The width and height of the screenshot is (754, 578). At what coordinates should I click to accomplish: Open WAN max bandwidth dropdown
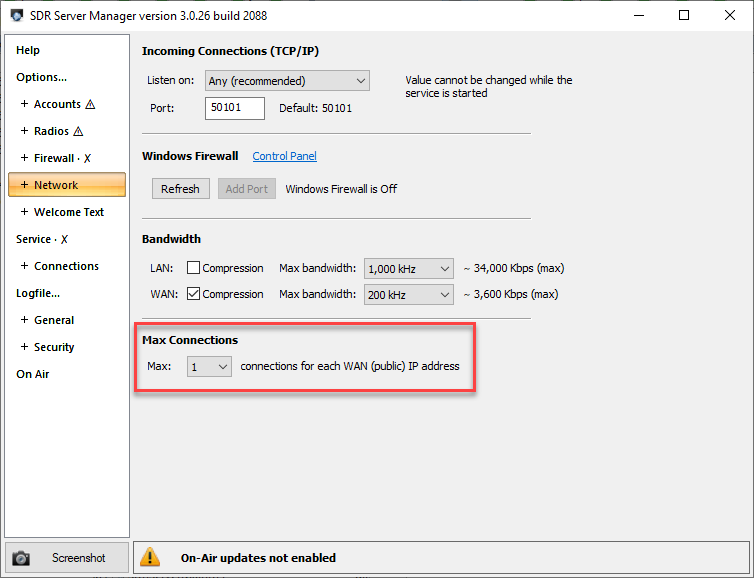click(x=409, y=294)
